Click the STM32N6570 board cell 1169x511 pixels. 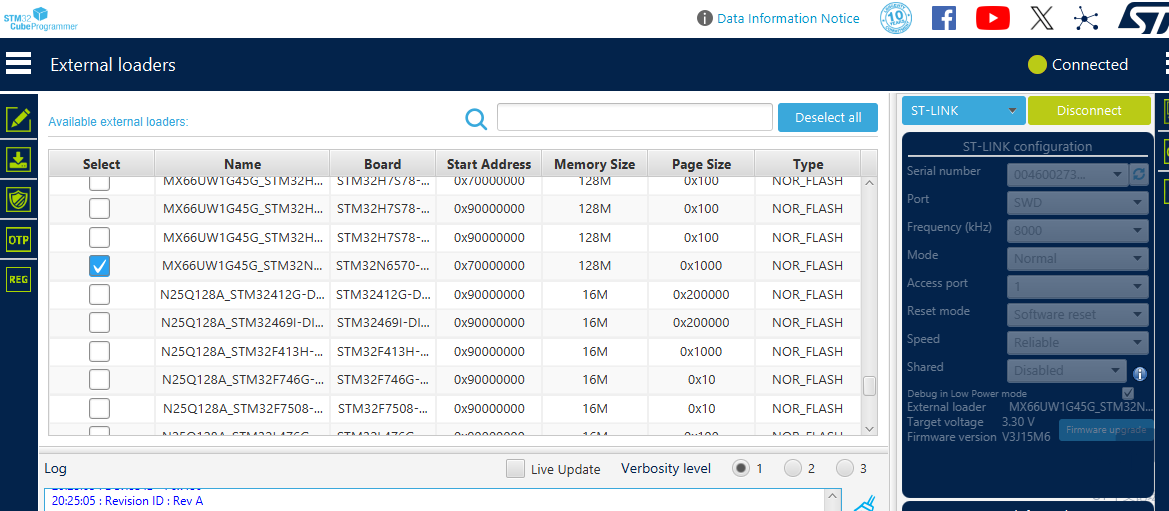(x=382, y=266)
